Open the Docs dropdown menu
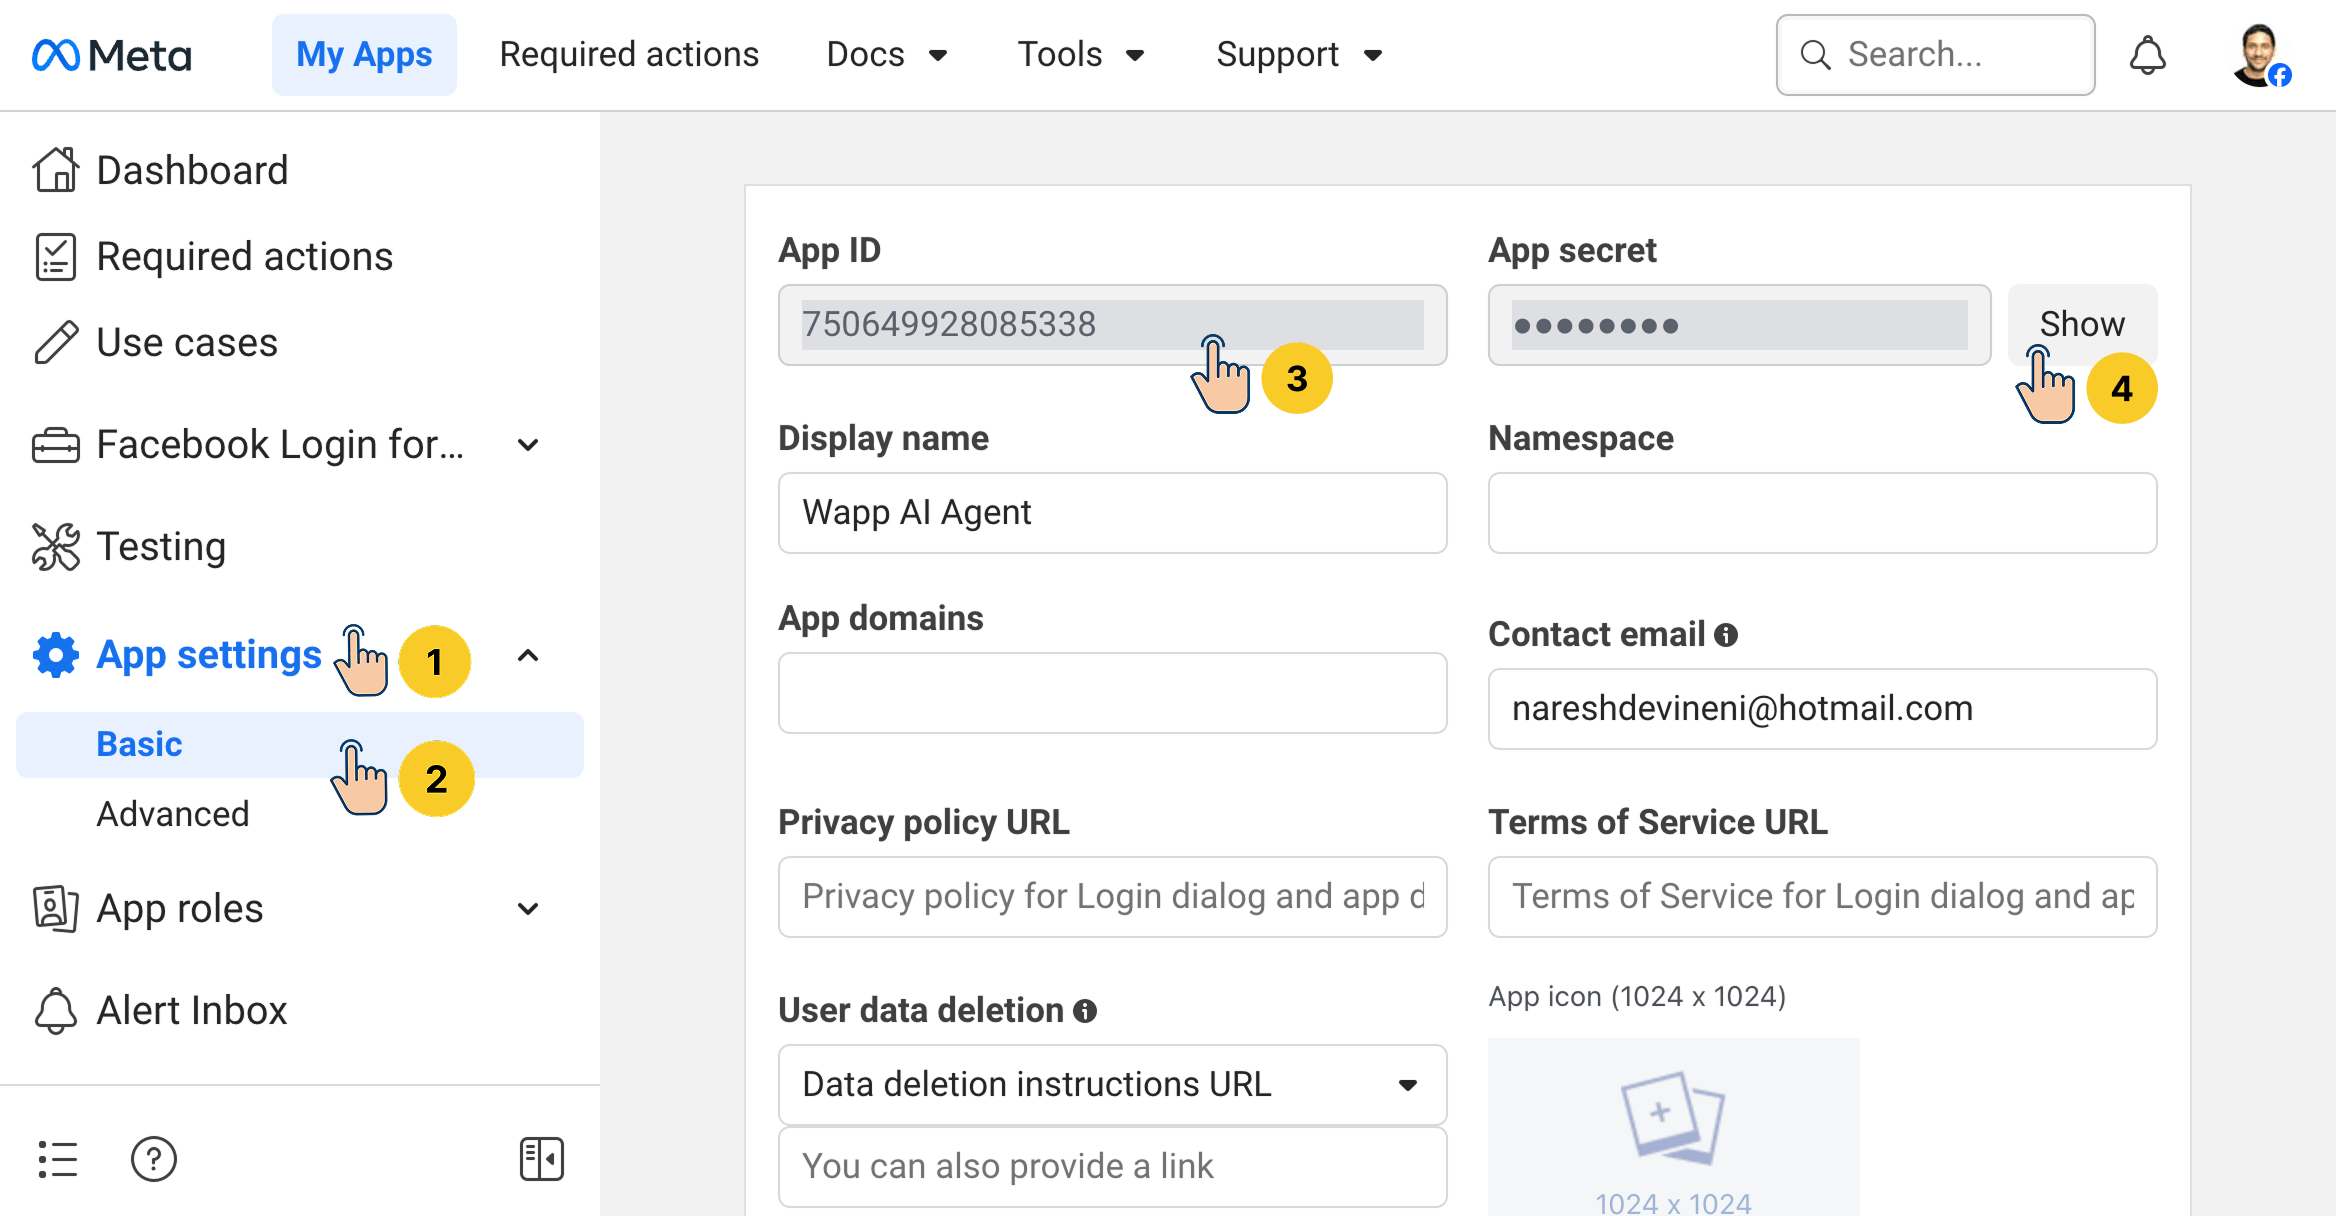This screenshot has width=2336, height=1216. click(x=887, y=55)
